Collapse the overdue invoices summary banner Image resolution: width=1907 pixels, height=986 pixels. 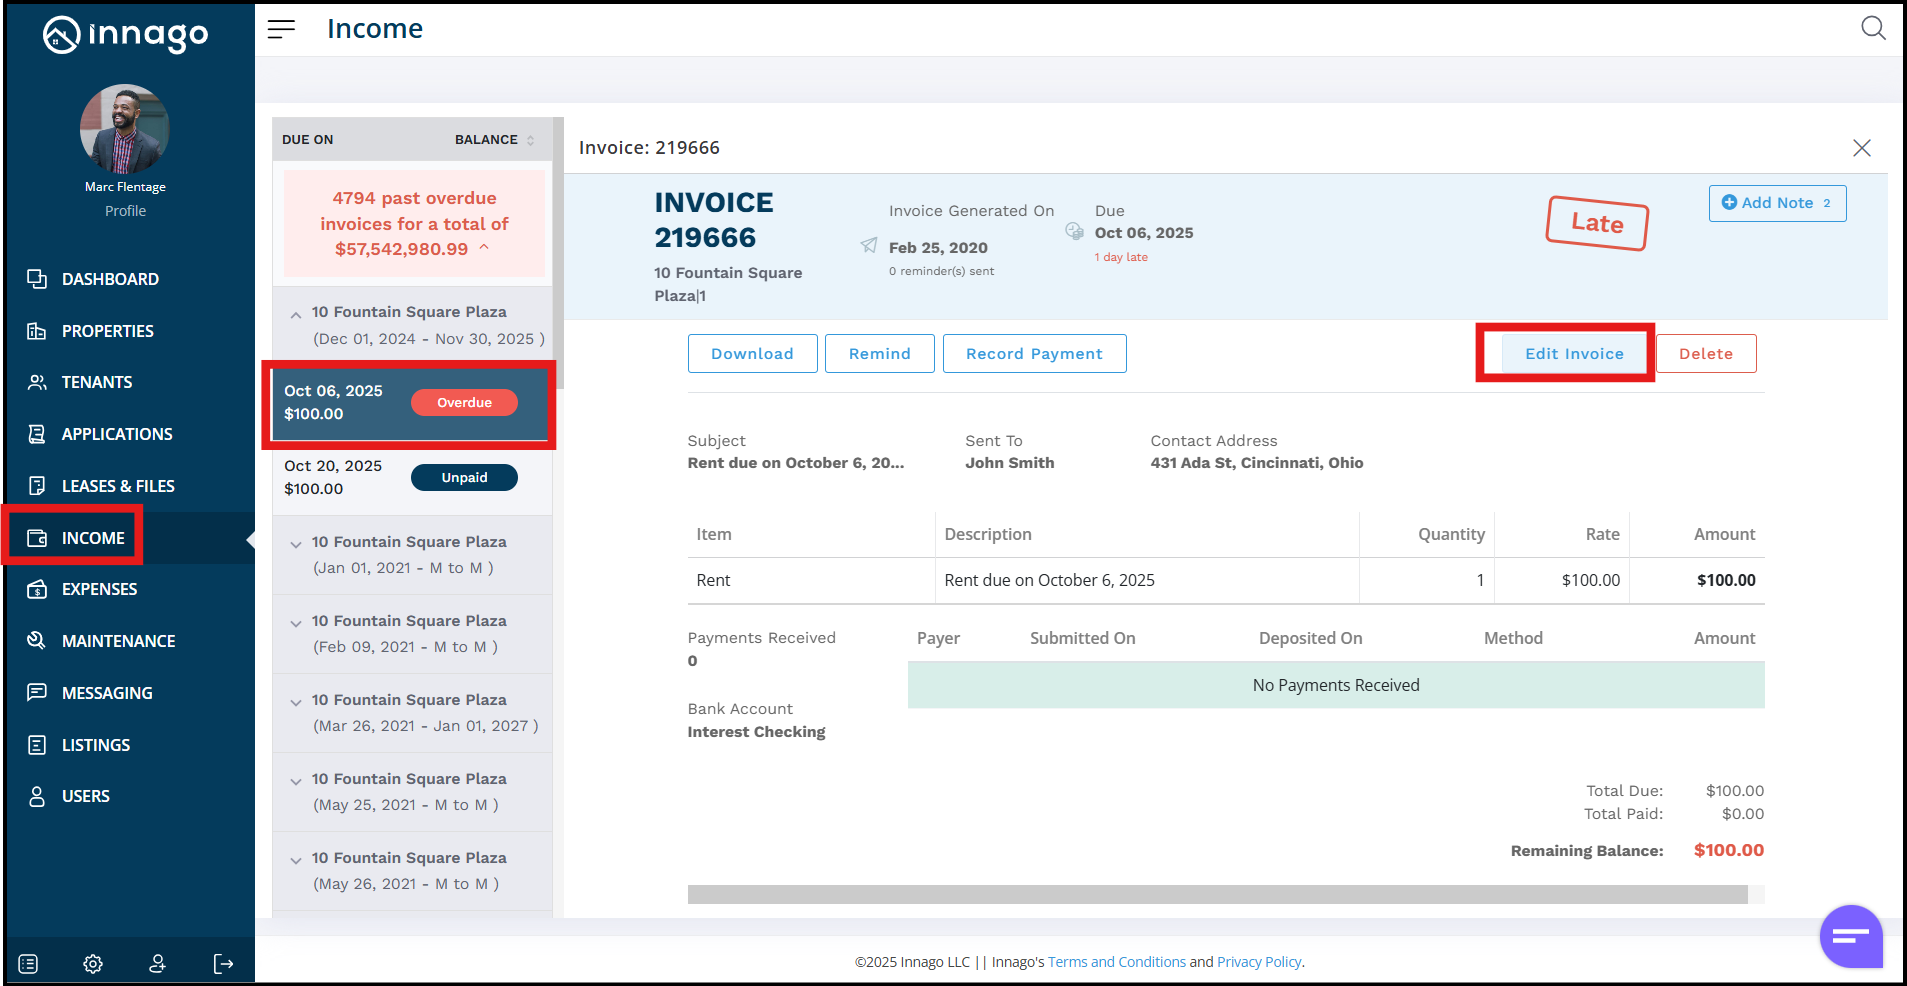pyautogui.click(x=485, y=247)
